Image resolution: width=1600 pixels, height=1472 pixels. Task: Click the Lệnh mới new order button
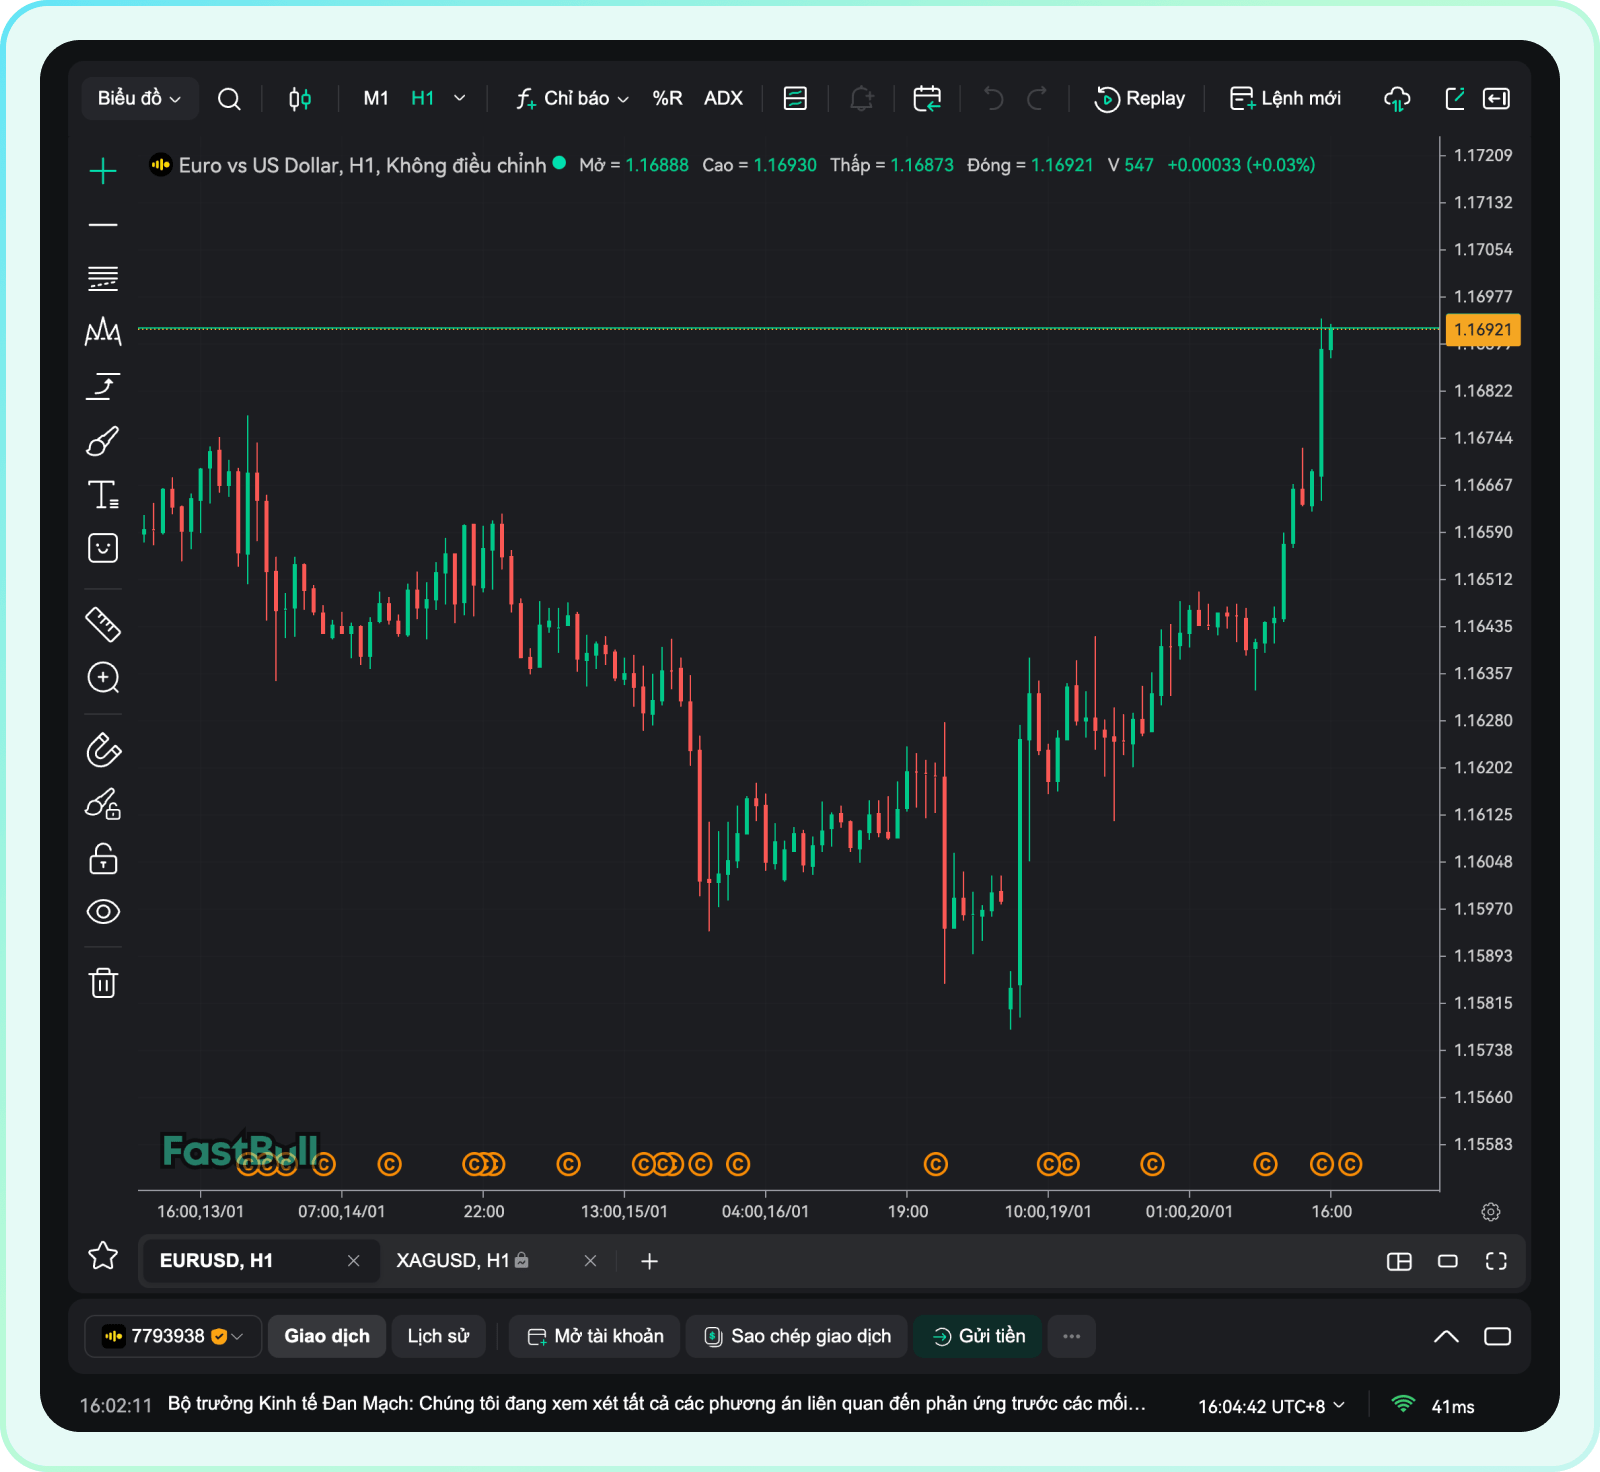[x=1285, y=99]
